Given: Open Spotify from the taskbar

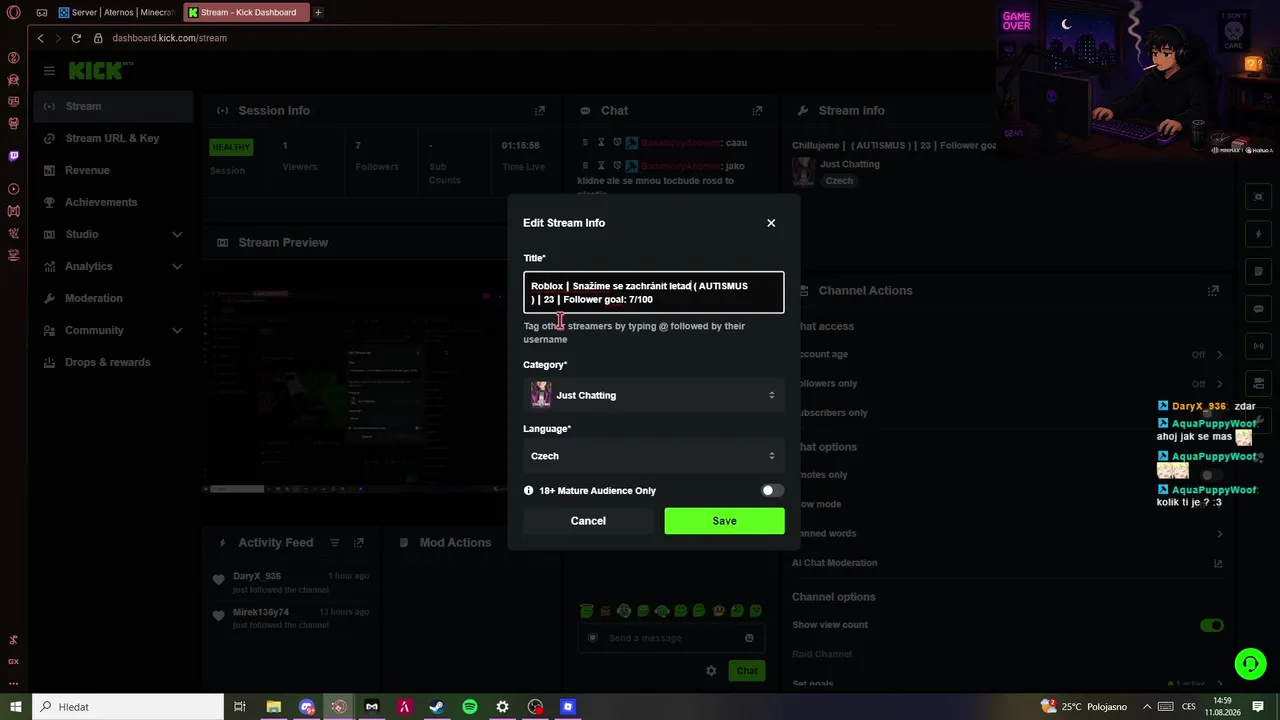Looking at the screenshot, I should pyautogui.click(x=470, y=707).
